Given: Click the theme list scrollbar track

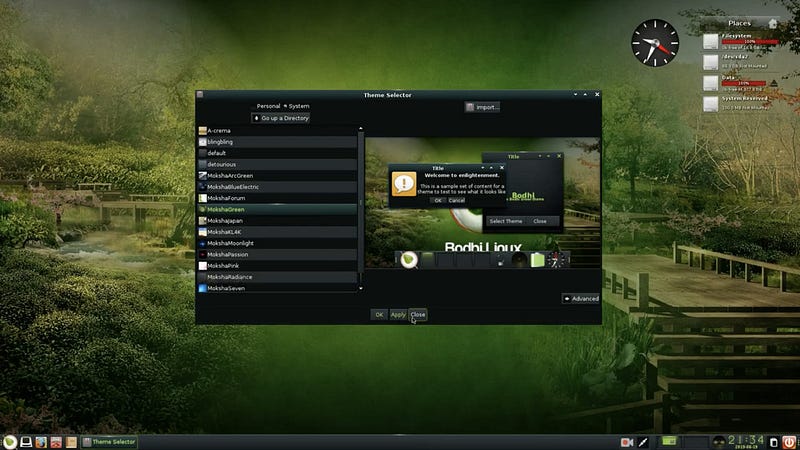Looking at the screenshot, I should (361, 204).
